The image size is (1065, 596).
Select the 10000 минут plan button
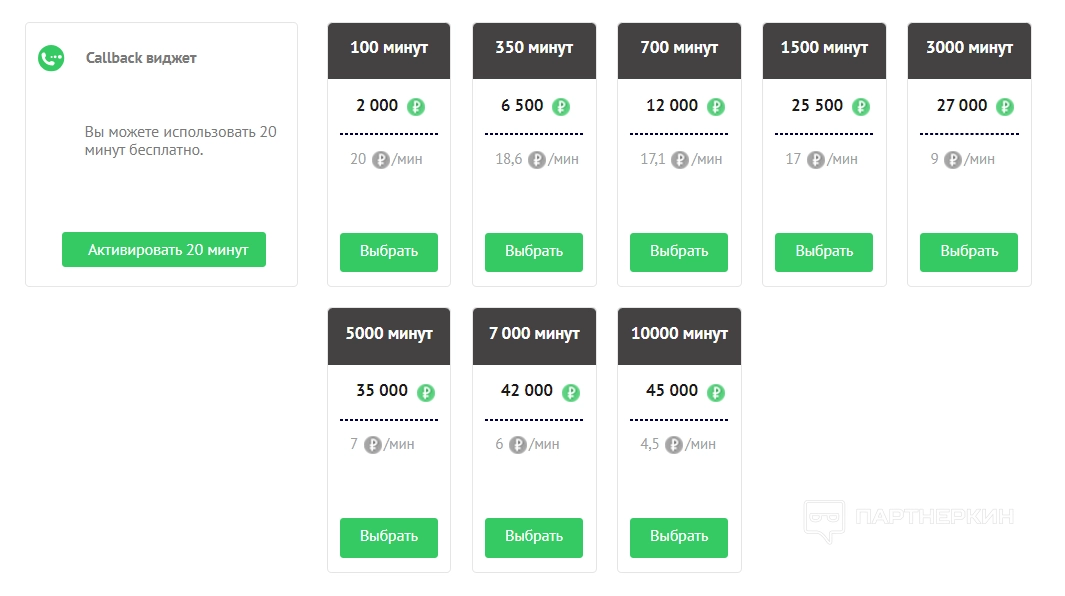(679, 537)
